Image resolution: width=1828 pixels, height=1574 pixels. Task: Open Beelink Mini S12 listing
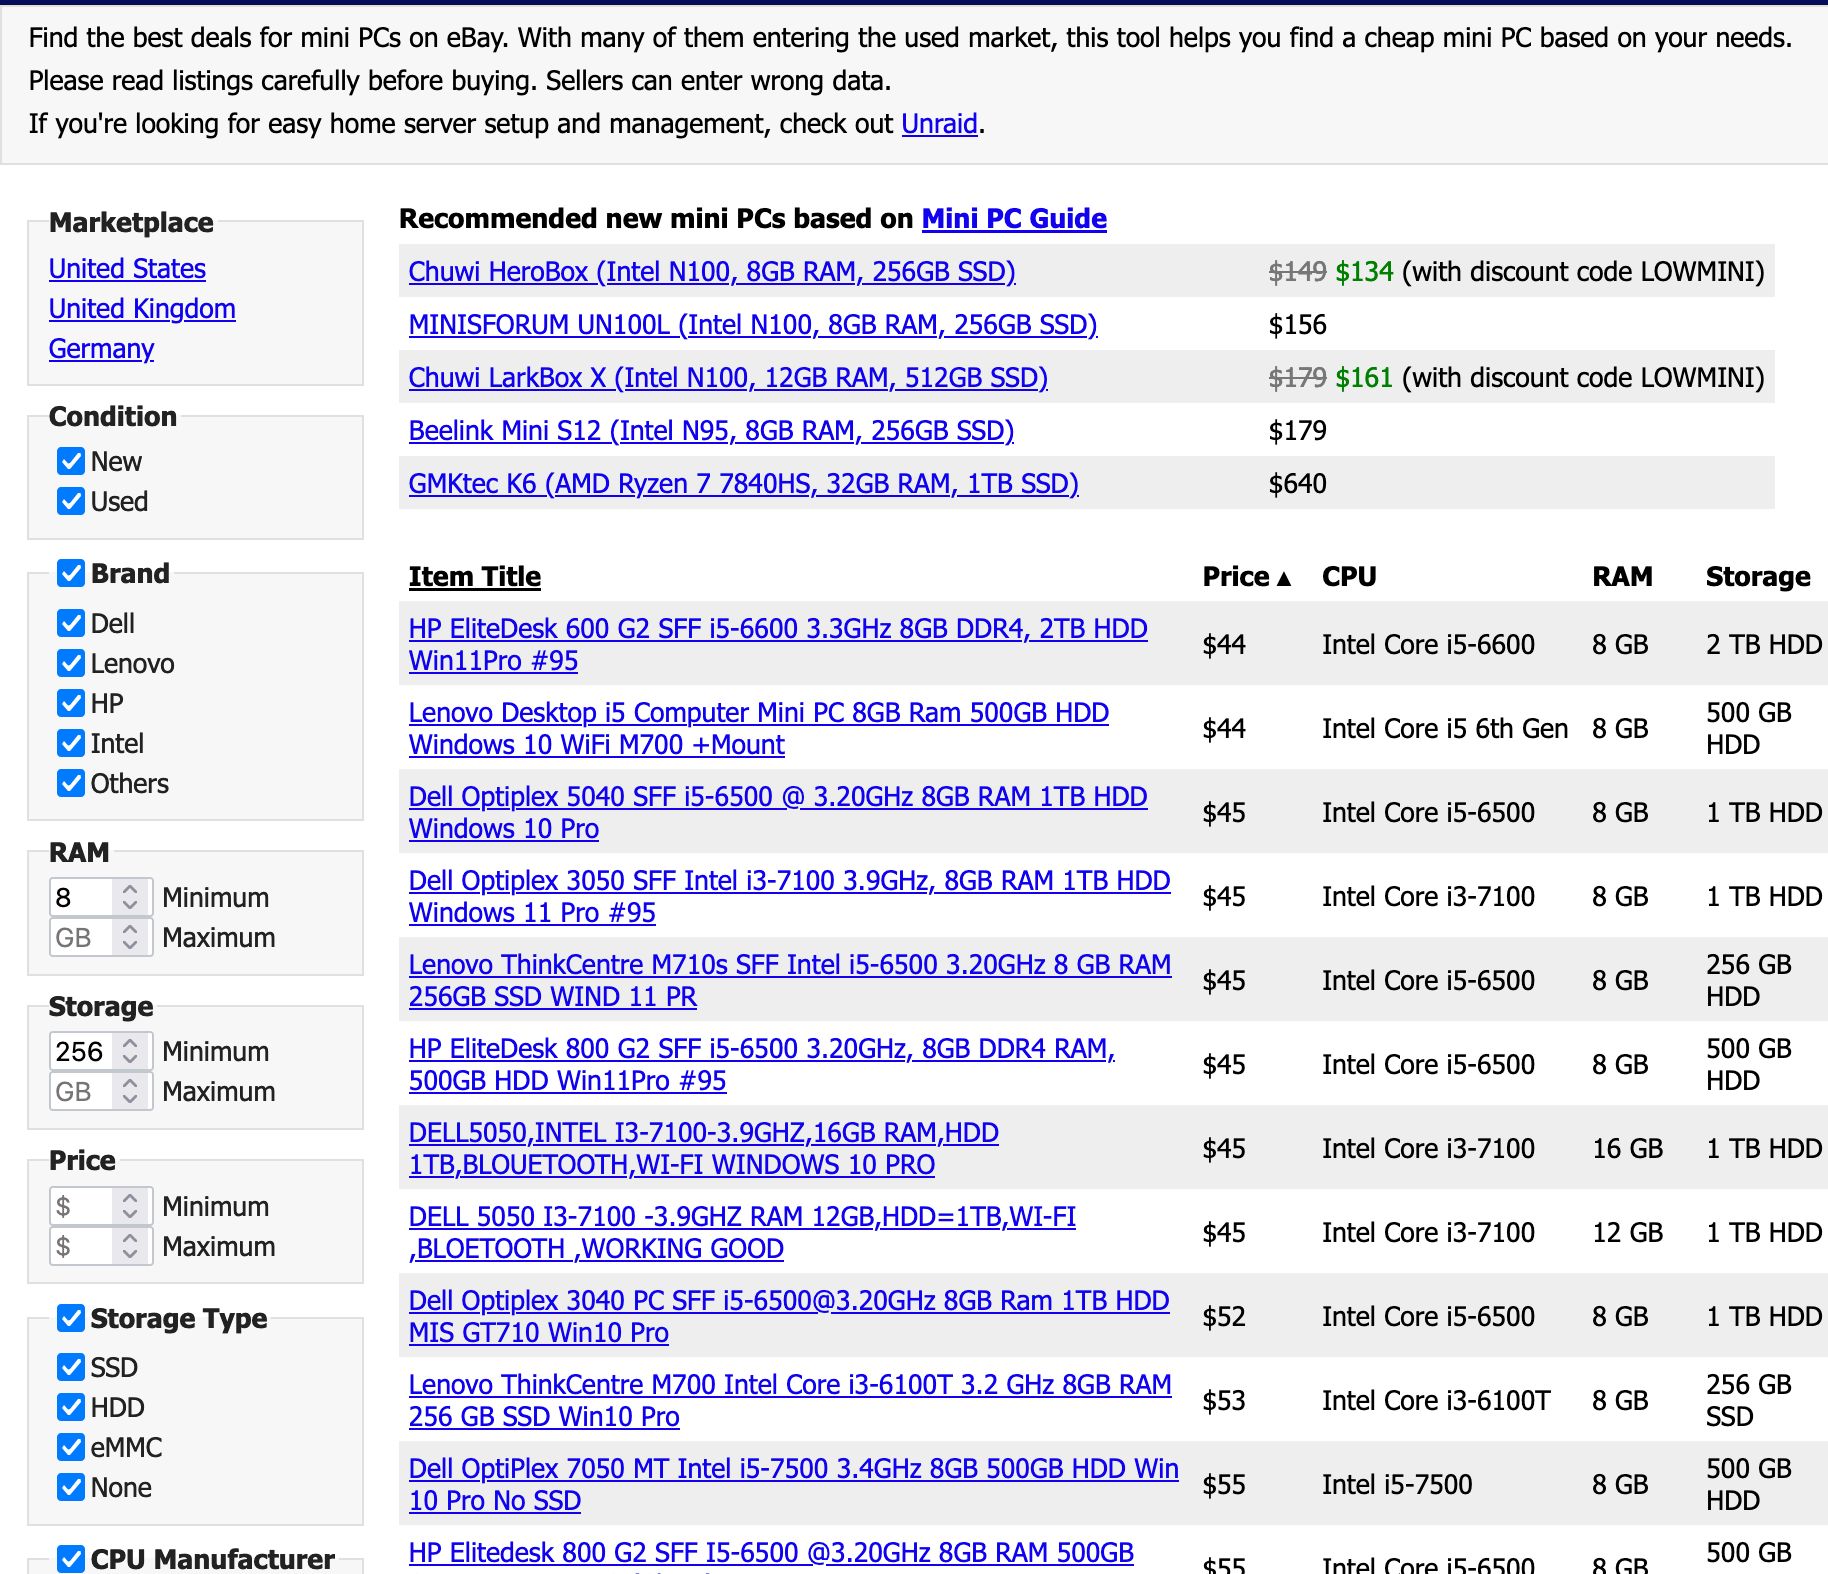tap(711, 430)
